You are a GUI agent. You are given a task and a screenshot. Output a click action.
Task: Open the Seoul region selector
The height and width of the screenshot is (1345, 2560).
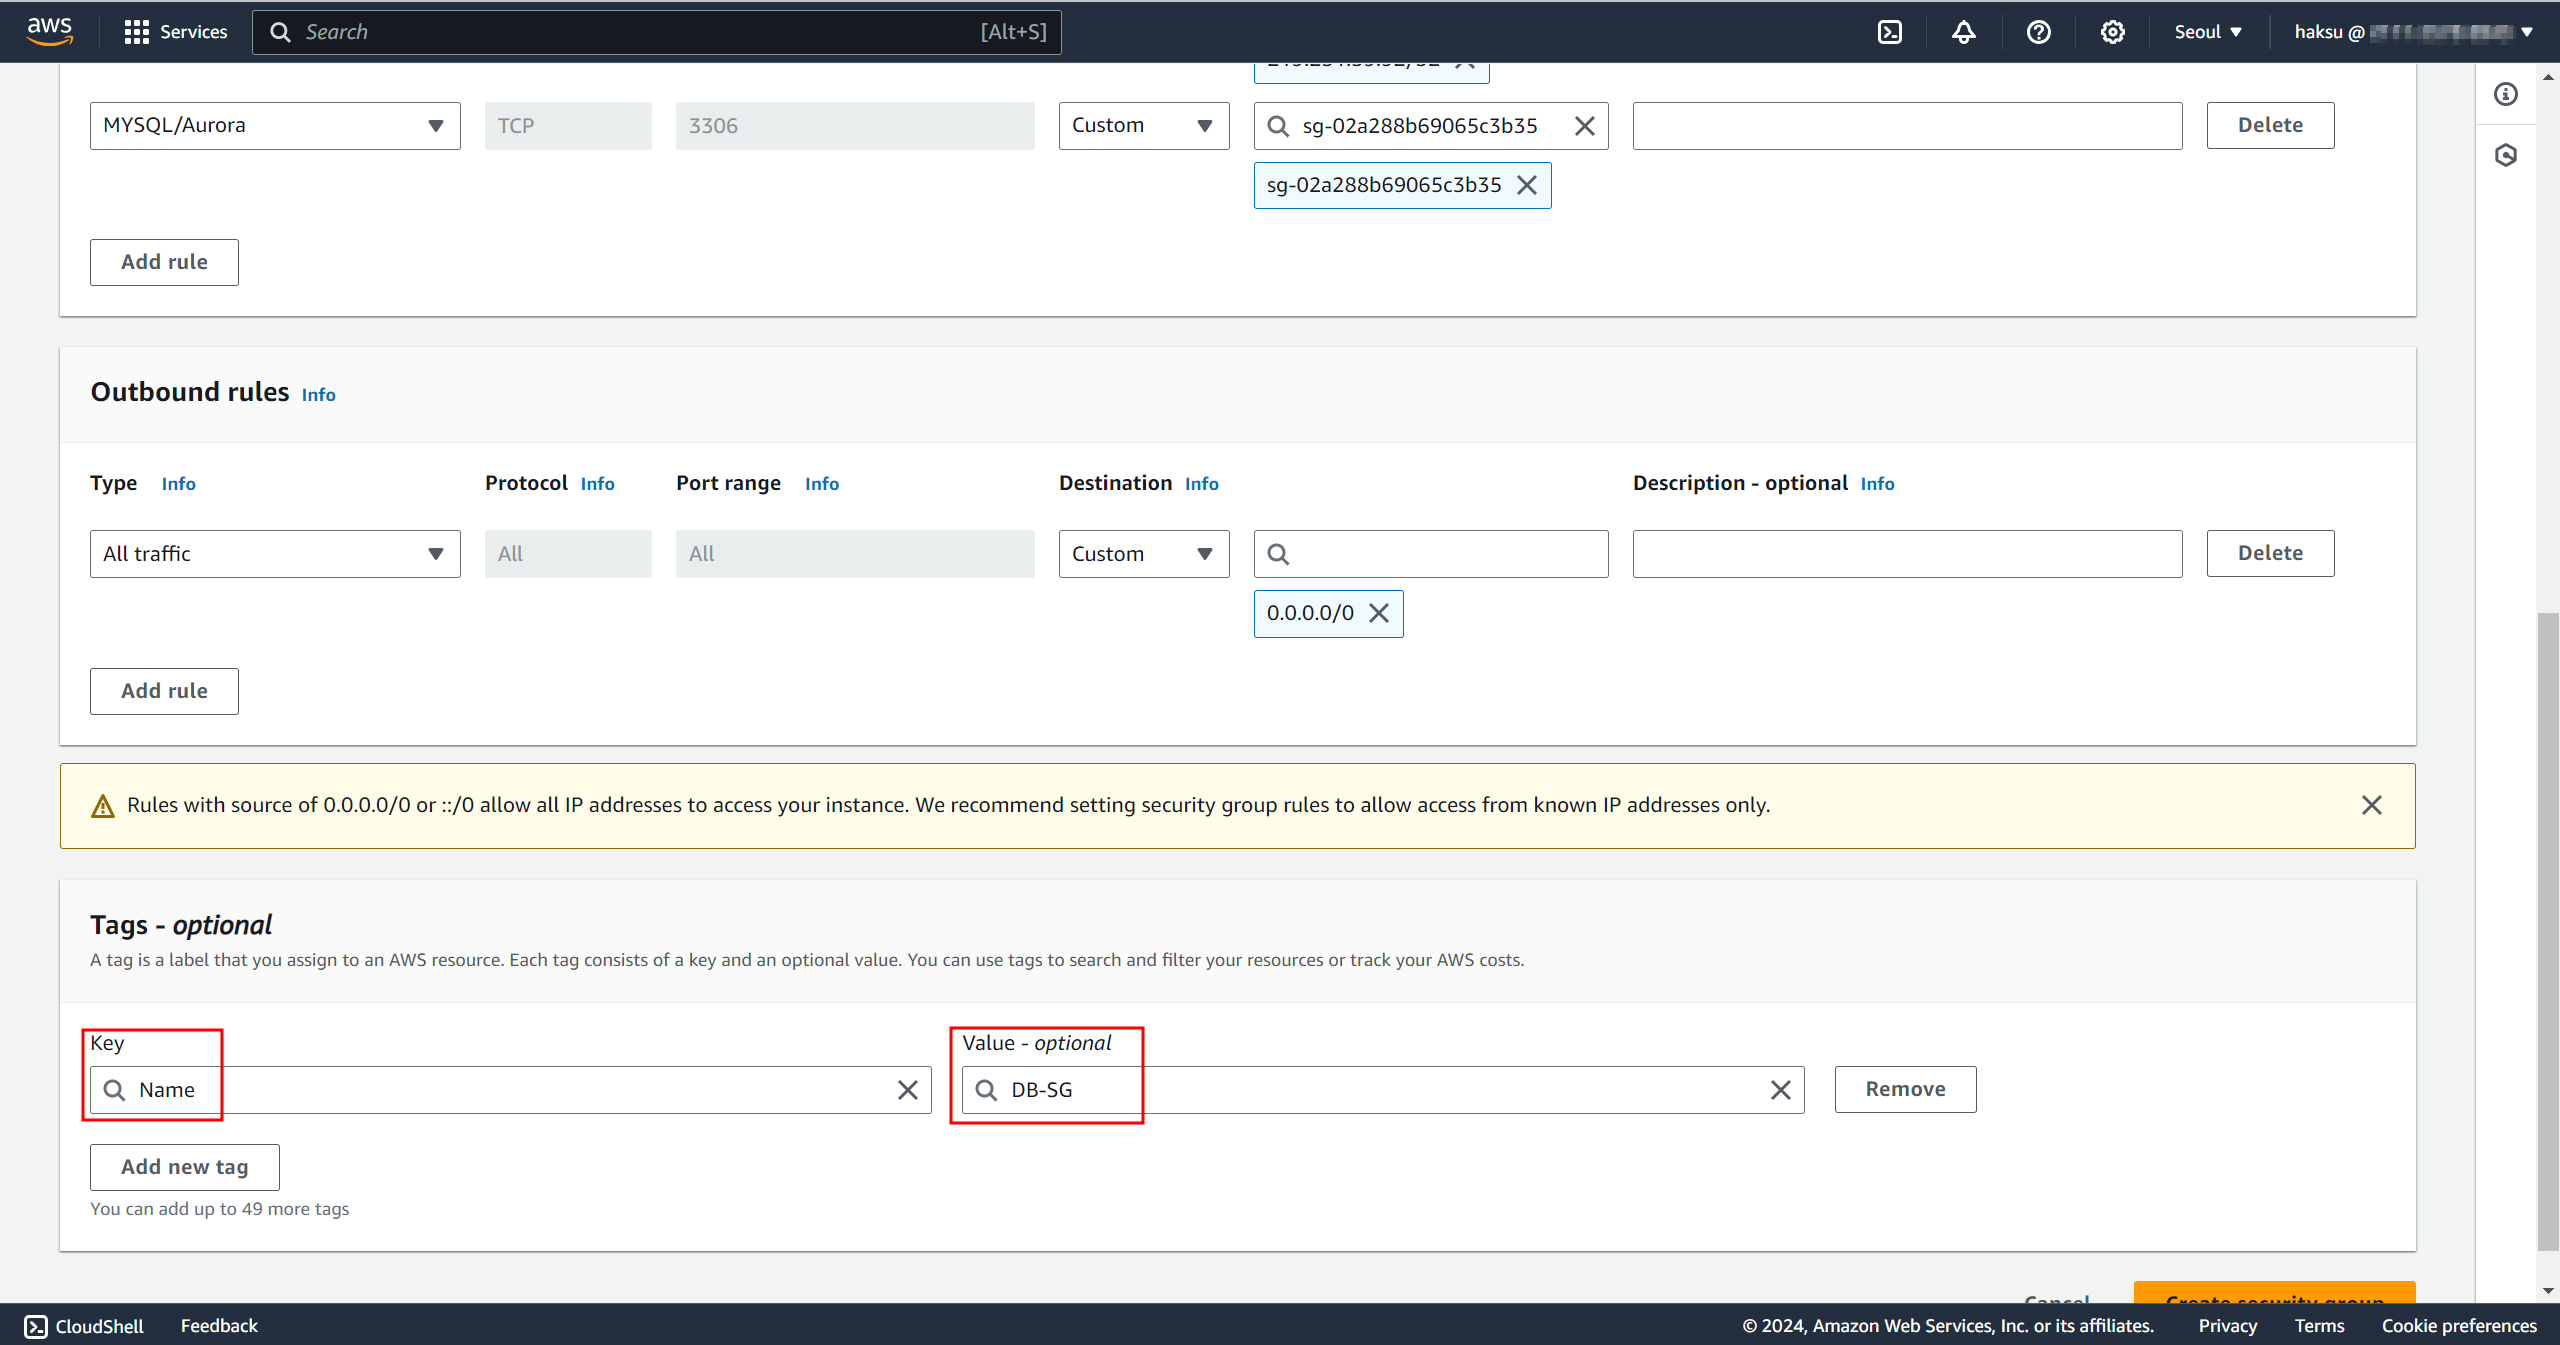[2207, 32]
